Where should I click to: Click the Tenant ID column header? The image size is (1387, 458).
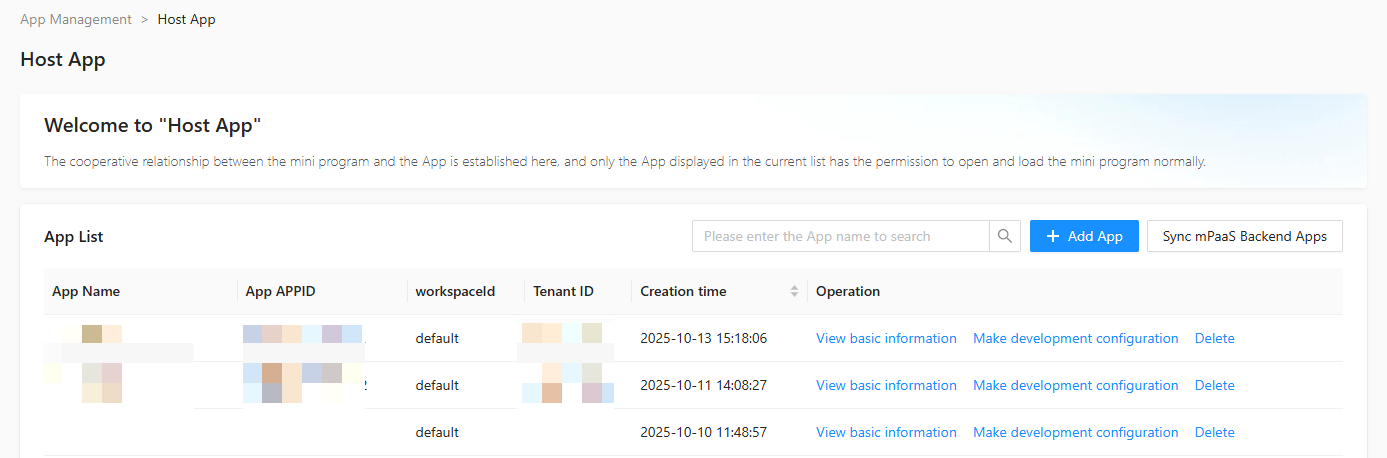tap(563, 291)
